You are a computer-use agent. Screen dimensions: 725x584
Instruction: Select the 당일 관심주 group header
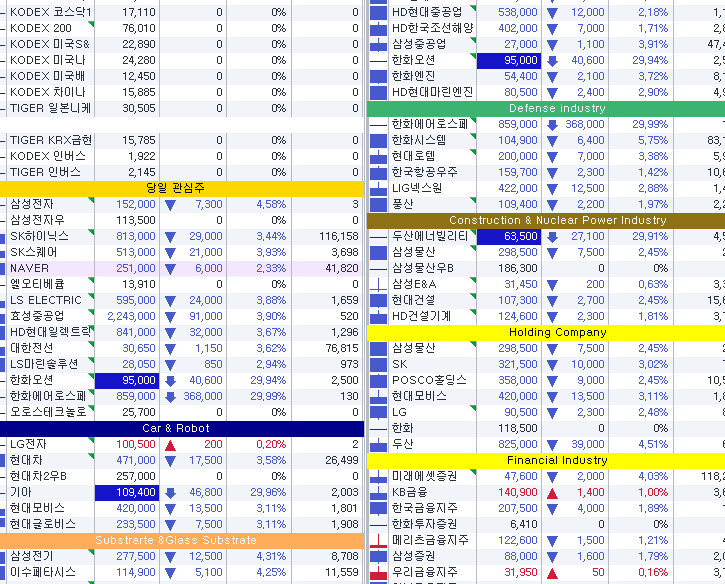tap(182, 188)
